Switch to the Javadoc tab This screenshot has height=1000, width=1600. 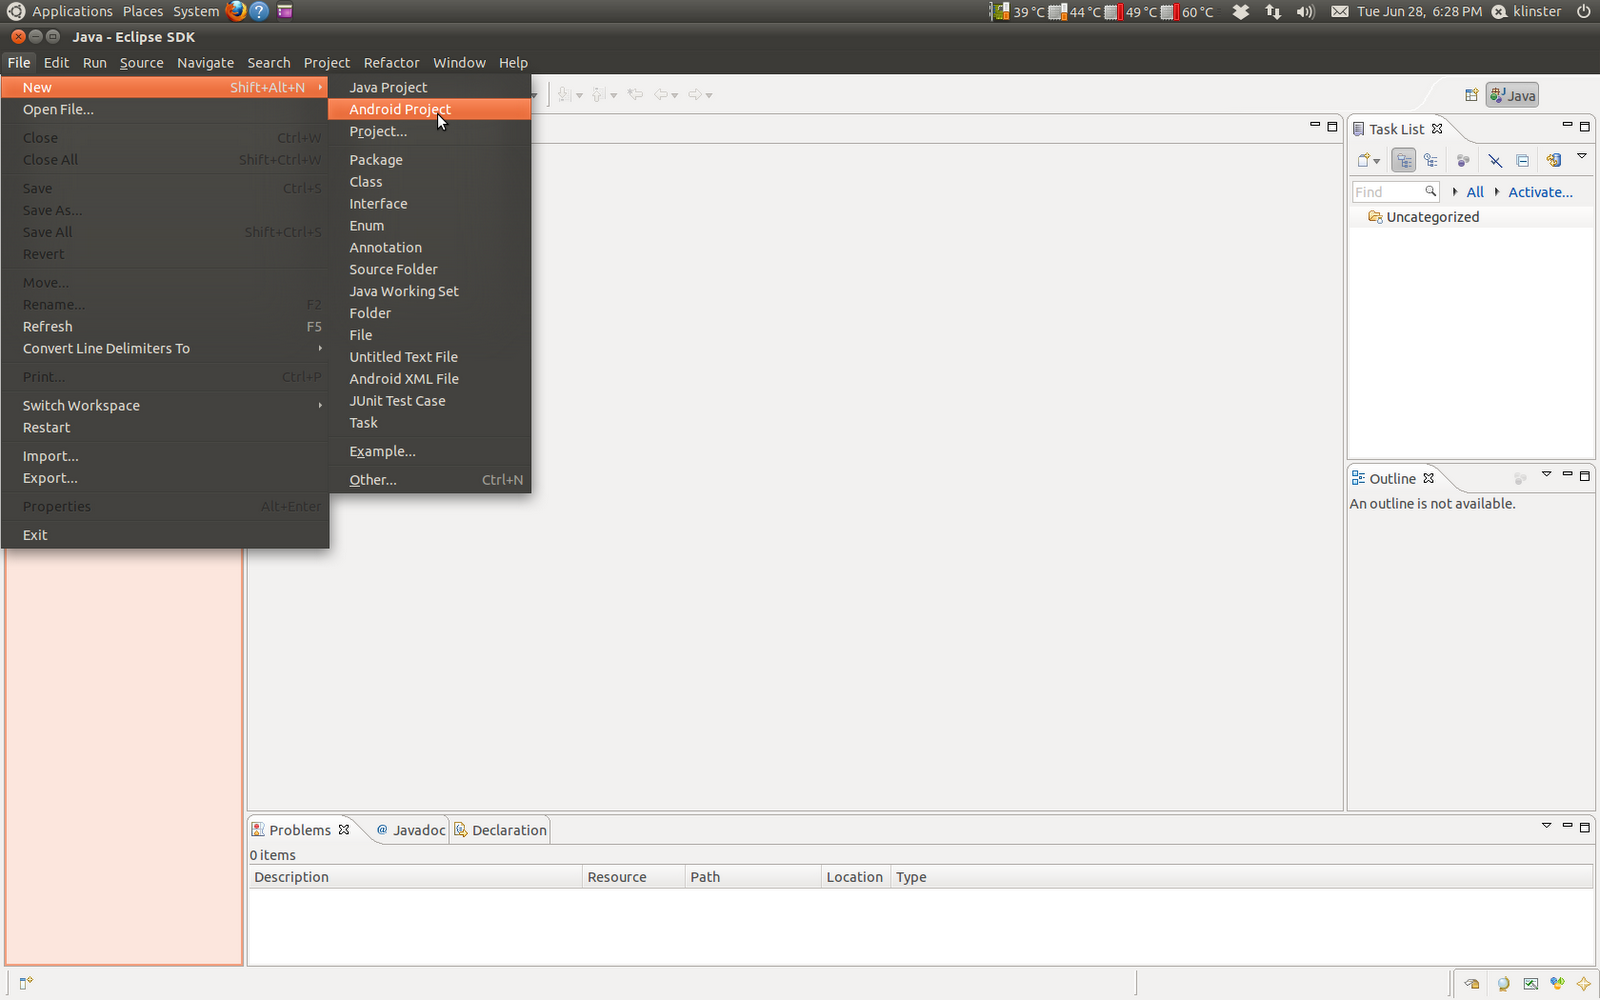410,830
